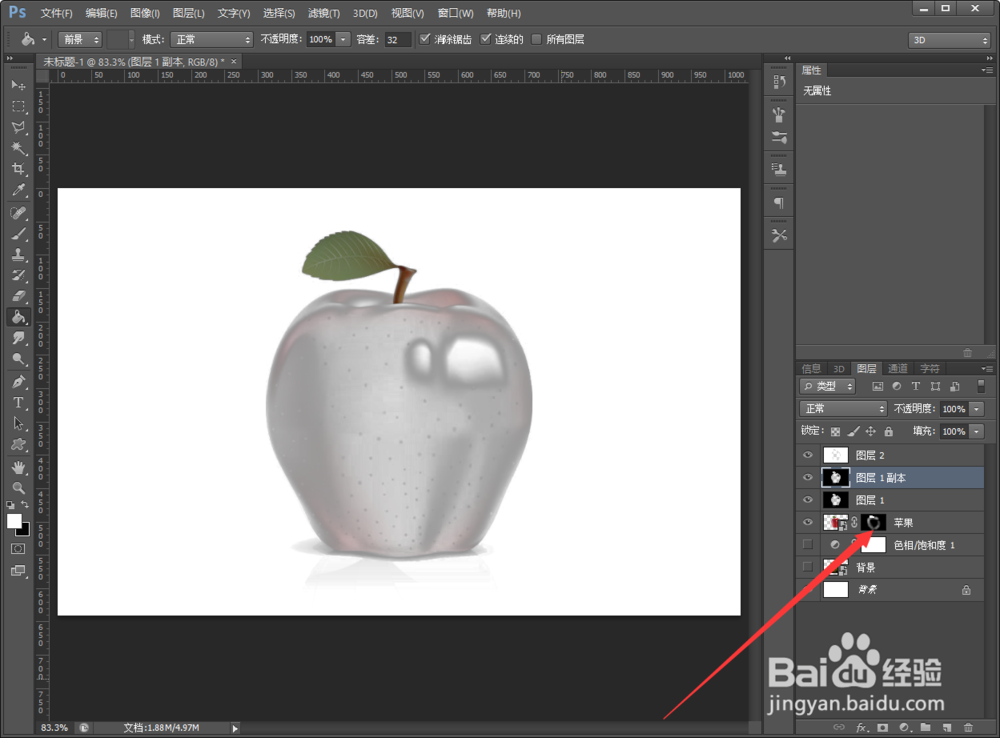1000x738 pixels.
Task: Switch to the 通道 channels tab
Action: 897,369
